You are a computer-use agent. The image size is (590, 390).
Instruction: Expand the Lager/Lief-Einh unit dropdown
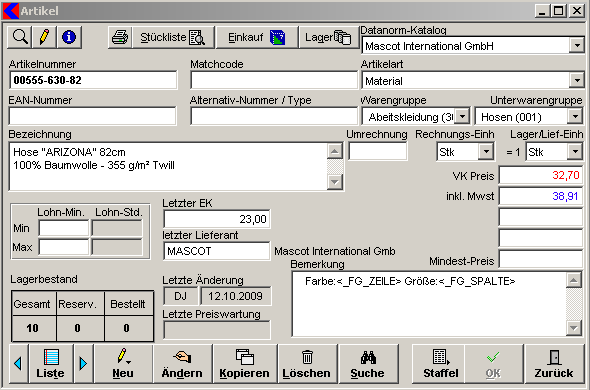pyautogui.click(x=575, y=152)
